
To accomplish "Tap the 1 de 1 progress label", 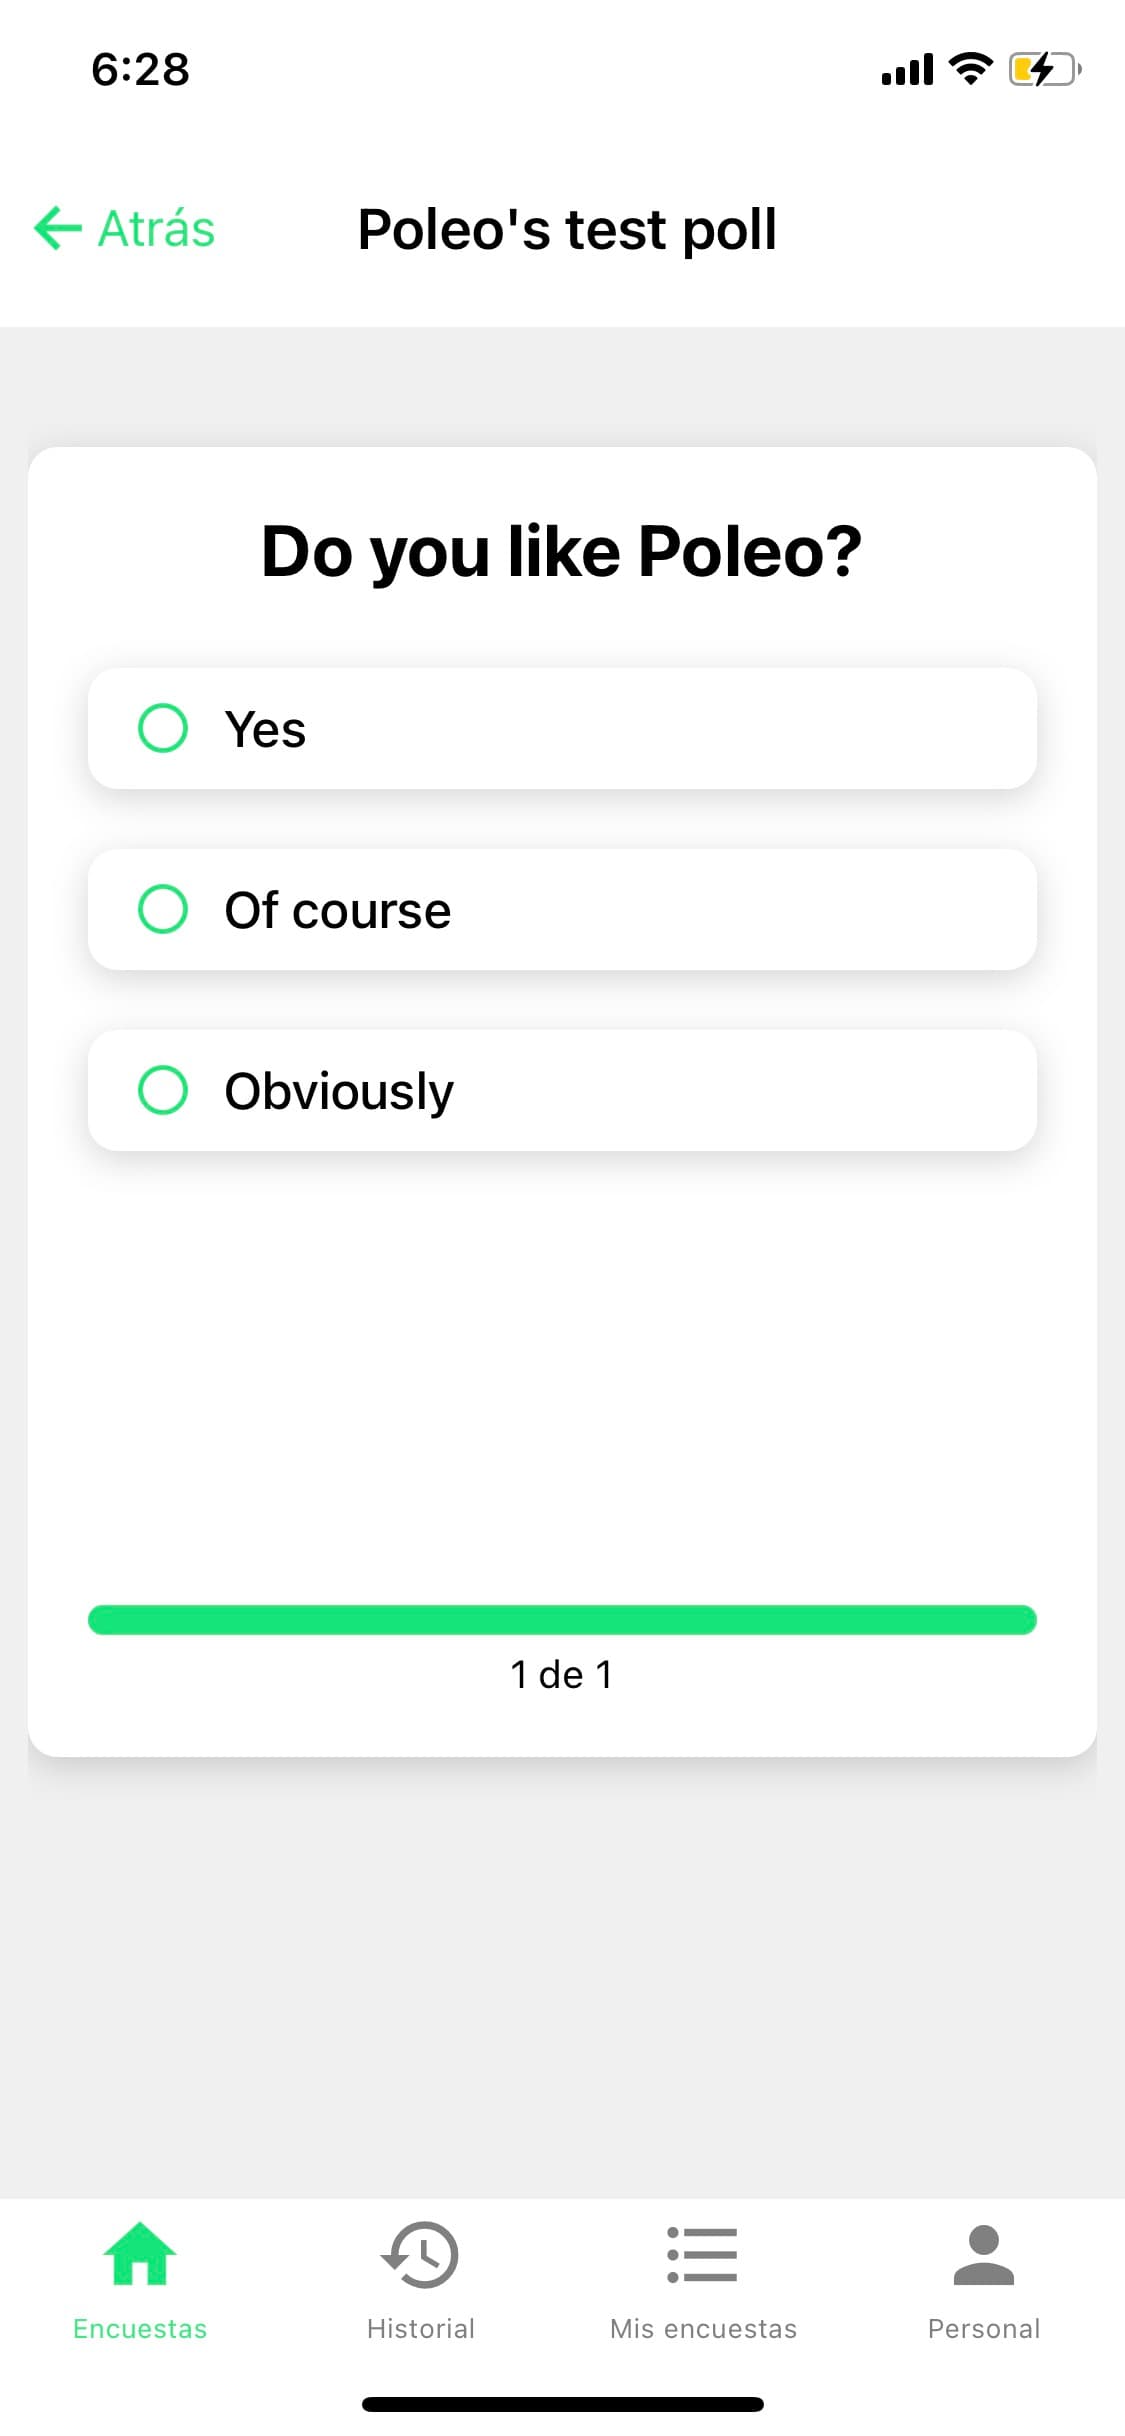I will coord(562,1674).
